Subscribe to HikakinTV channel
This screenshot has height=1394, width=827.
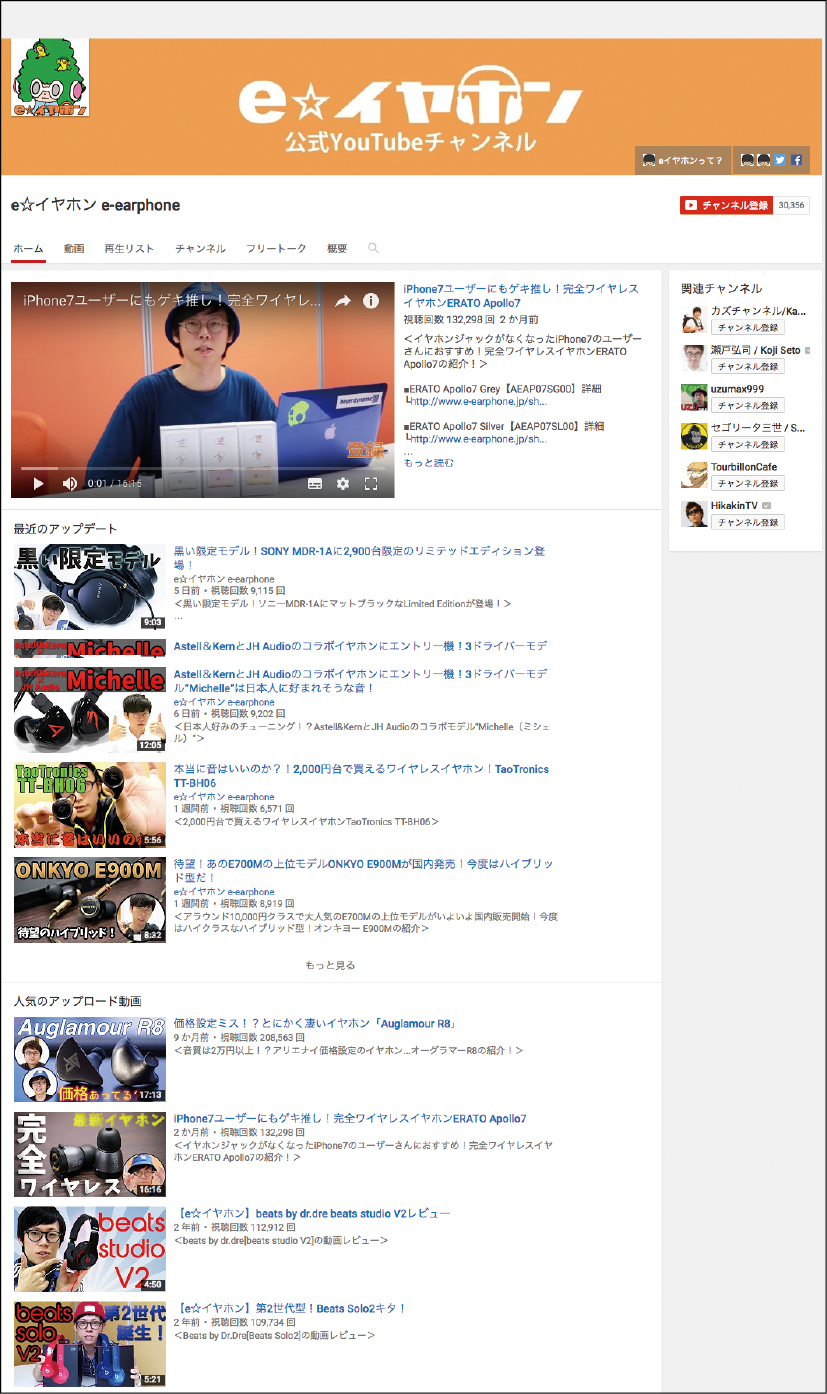(x=747, y=522)
